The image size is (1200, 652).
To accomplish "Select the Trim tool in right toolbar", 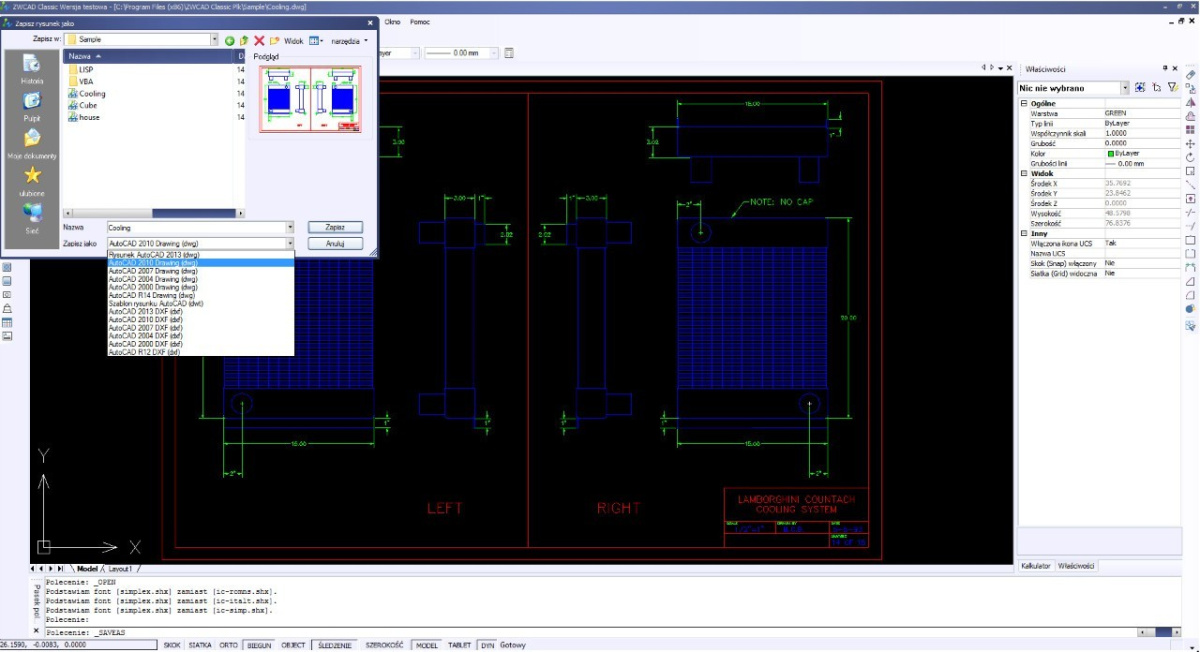I will point(1190,212).
